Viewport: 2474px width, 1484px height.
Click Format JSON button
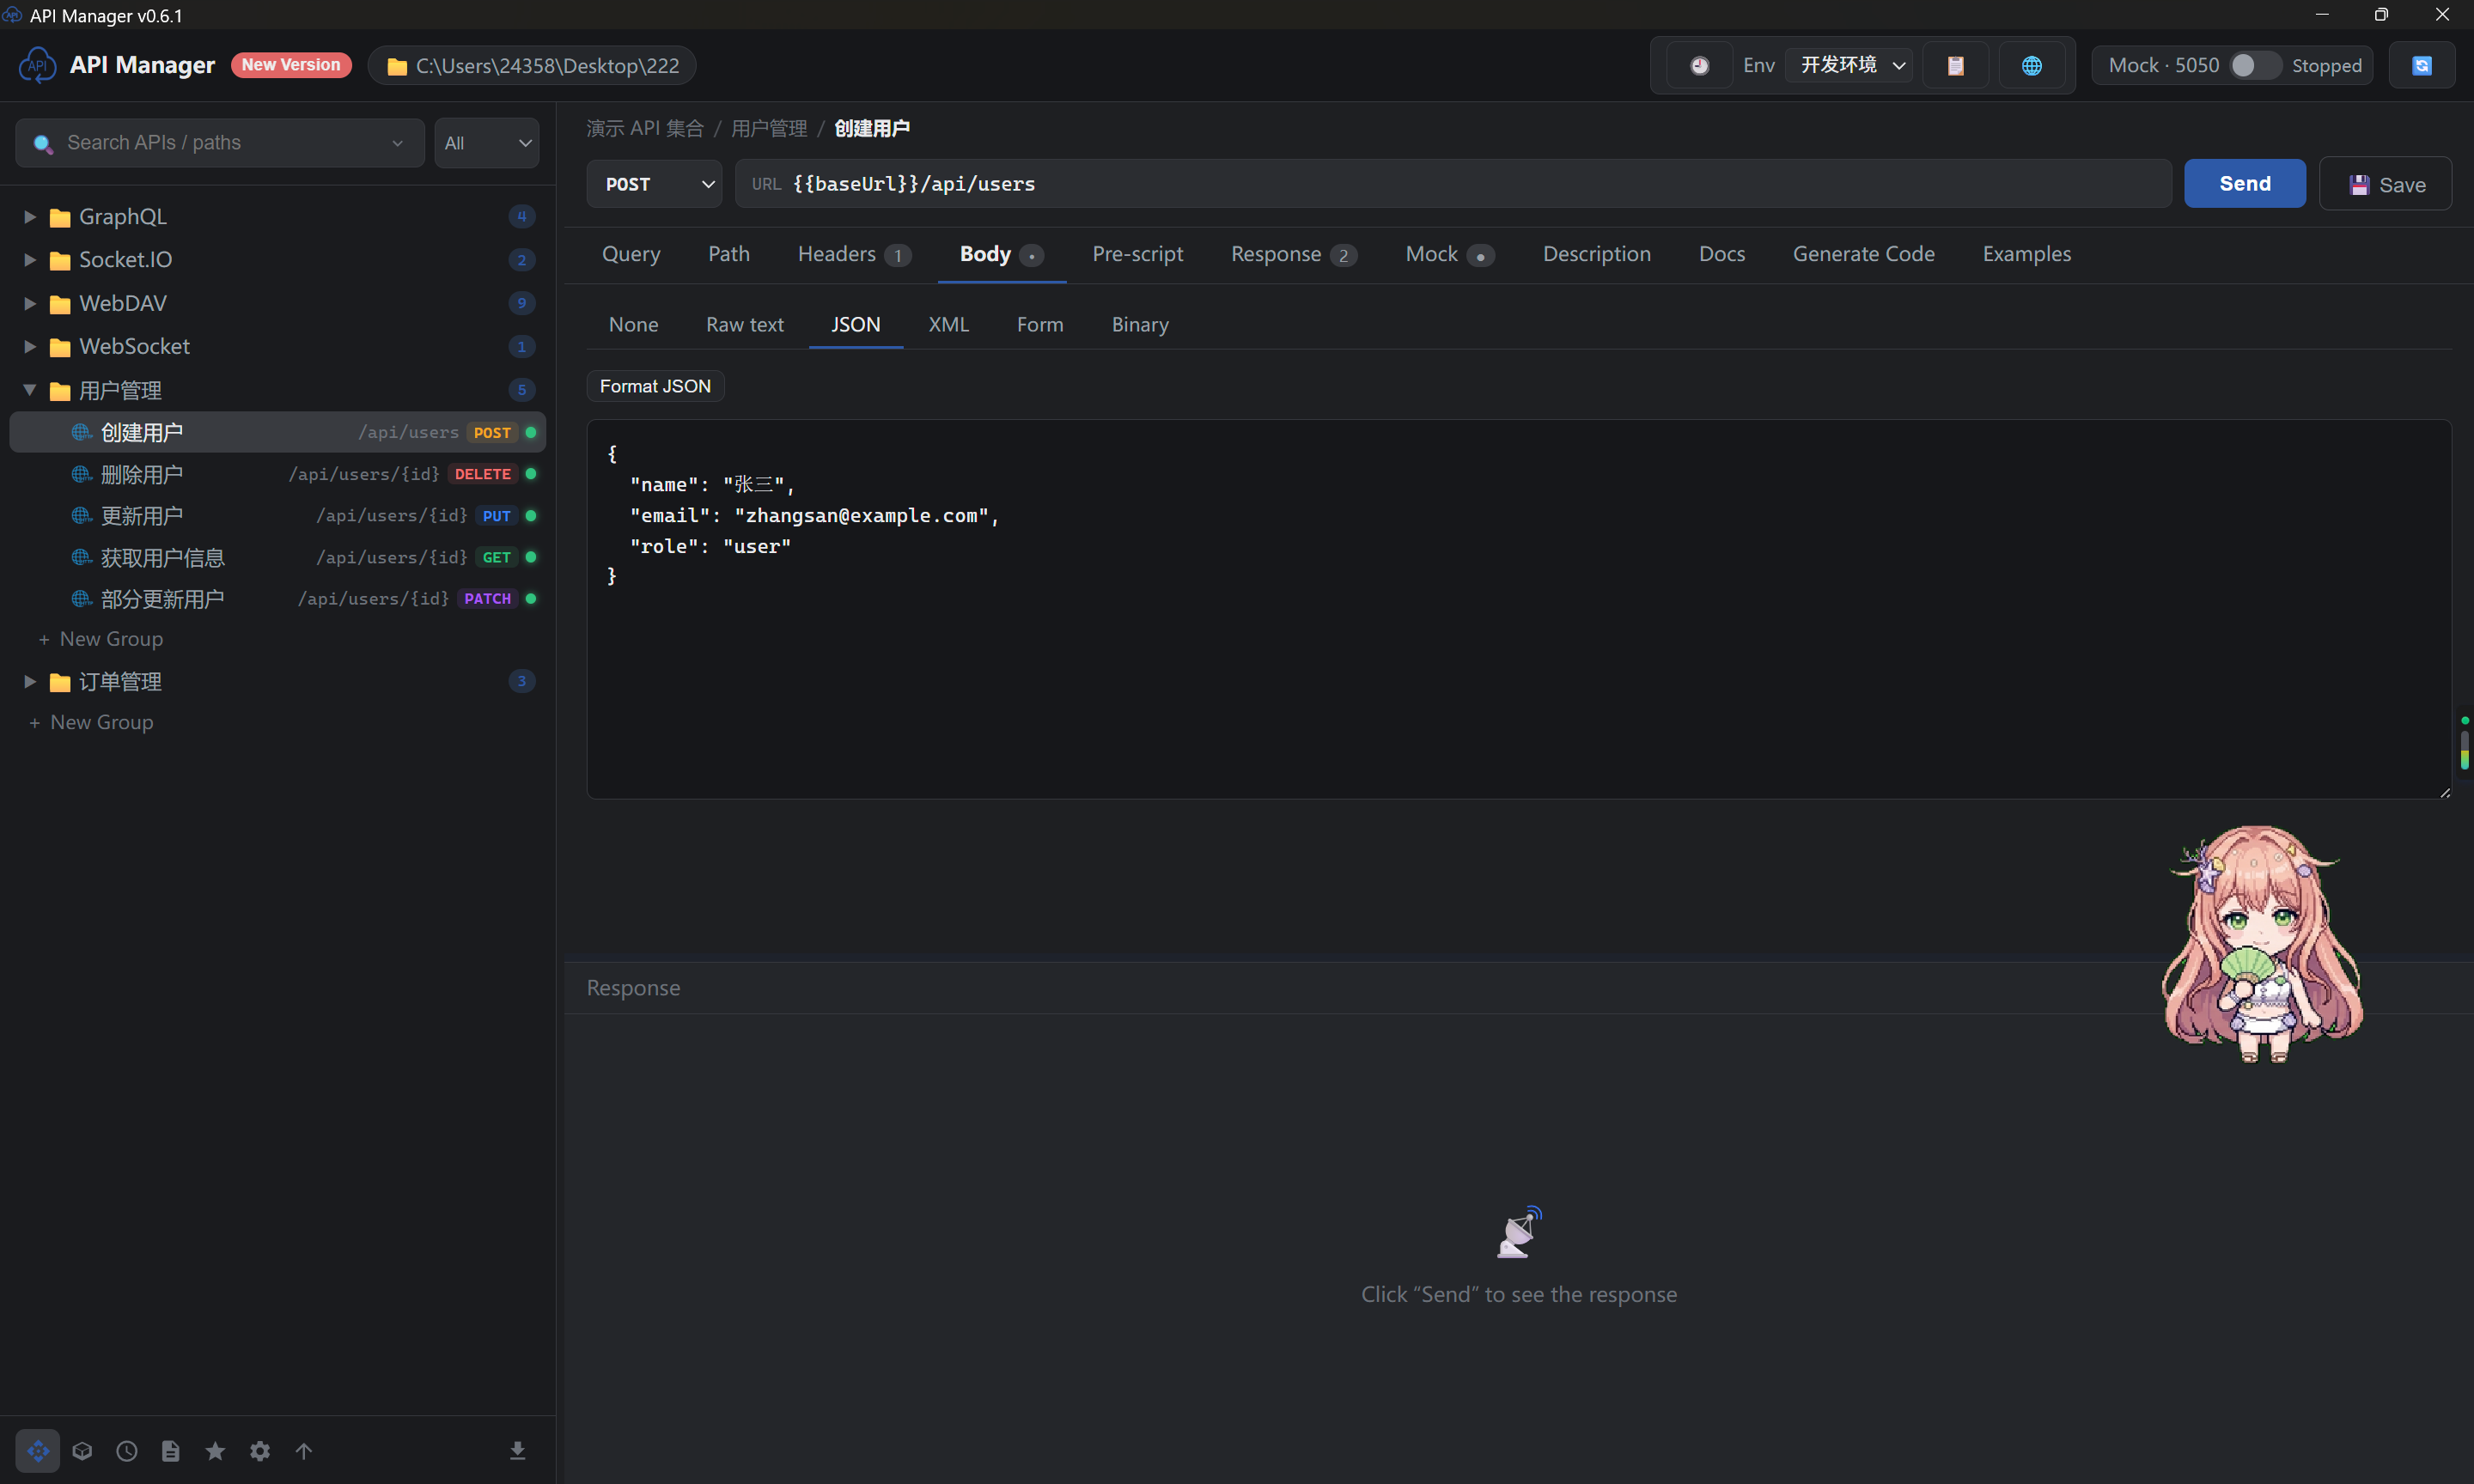tap(655, 386)
